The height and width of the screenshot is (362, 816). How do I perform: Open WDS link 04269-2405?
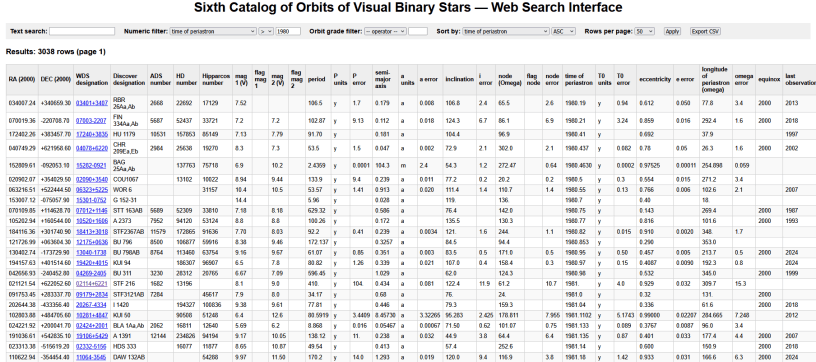point(92,273)
